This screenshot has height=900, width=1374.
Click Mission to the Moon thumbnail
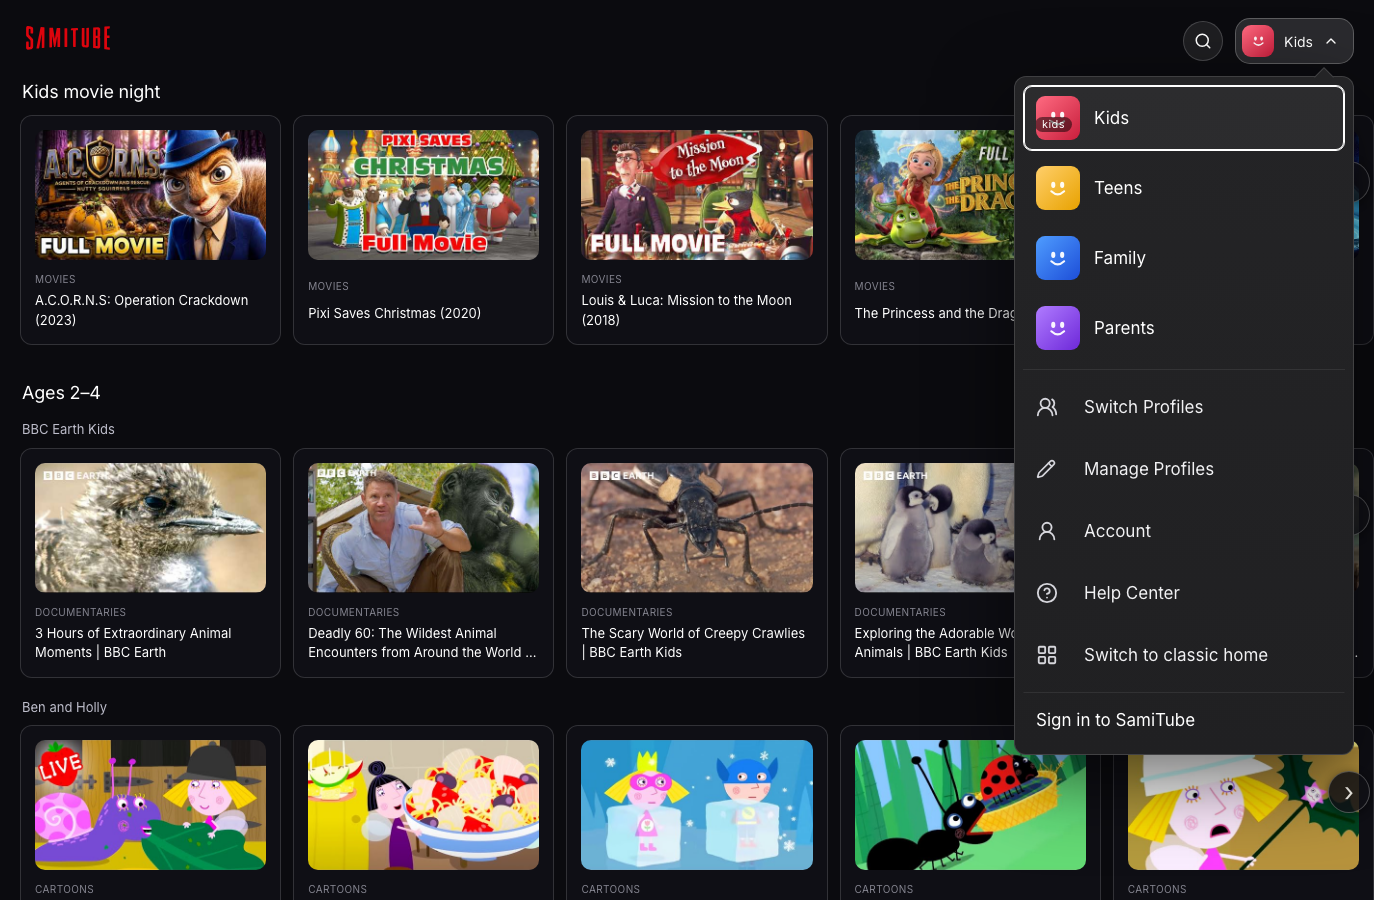coord(697,195)
